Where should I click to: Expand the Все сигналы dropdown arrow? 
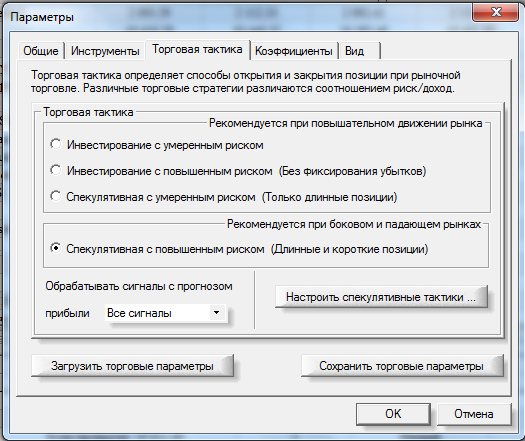click(217, 313)
